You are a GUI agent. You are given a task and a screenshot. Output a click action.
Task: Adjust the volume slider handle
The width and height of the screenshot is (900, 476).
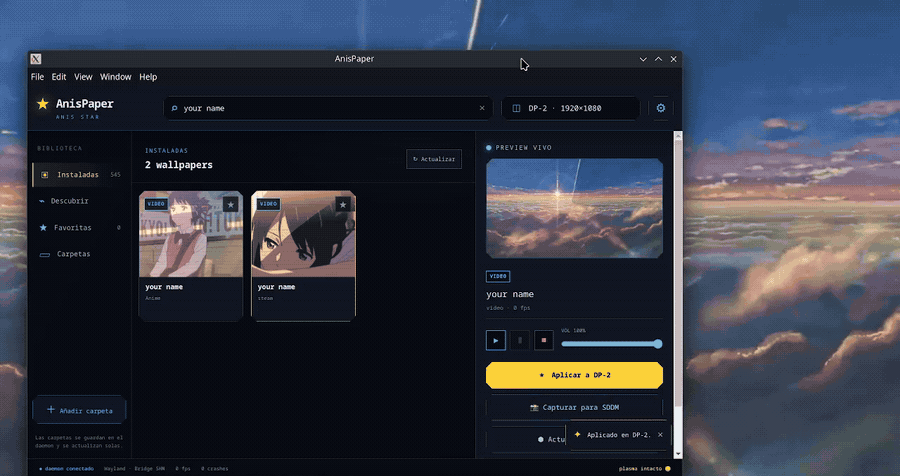[658, 344]
